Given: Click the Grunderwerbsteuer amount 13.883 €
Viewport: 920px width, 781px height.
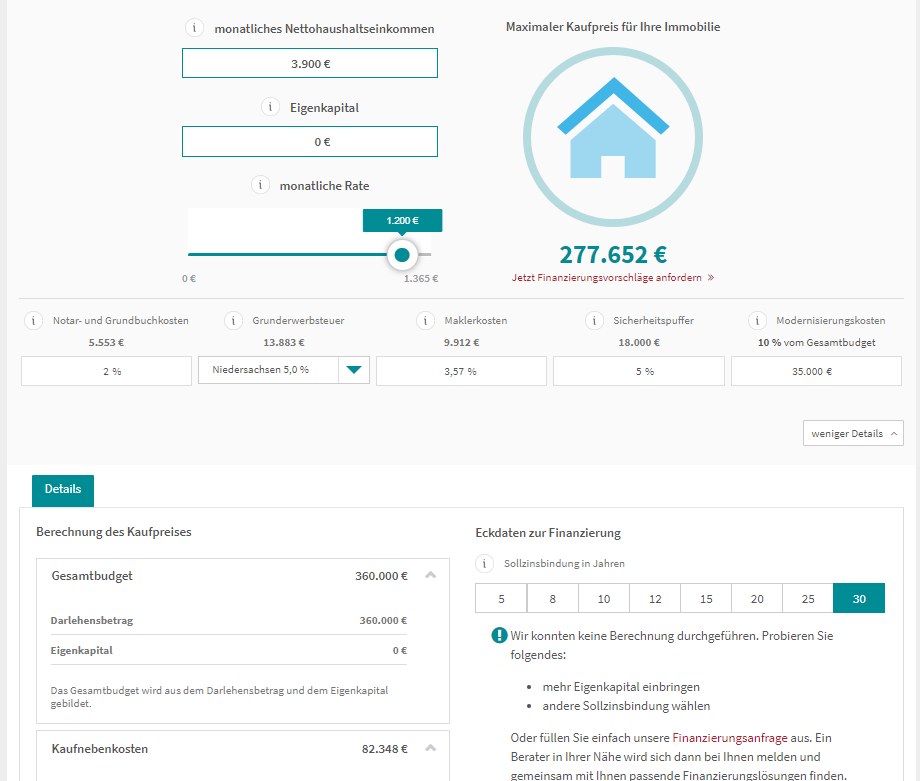Looking at the screenshot, I should (x=284, y=342).
